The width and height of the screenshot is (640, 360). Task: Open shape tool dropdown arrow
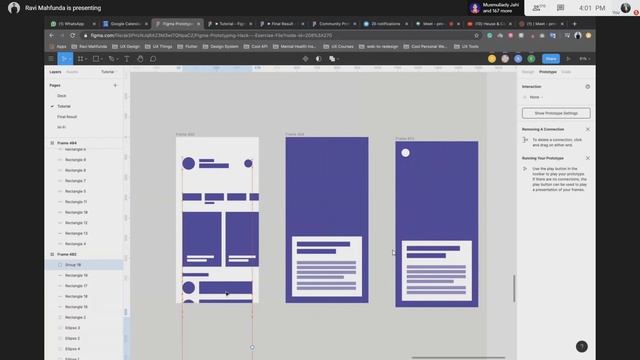click(101, 59)
